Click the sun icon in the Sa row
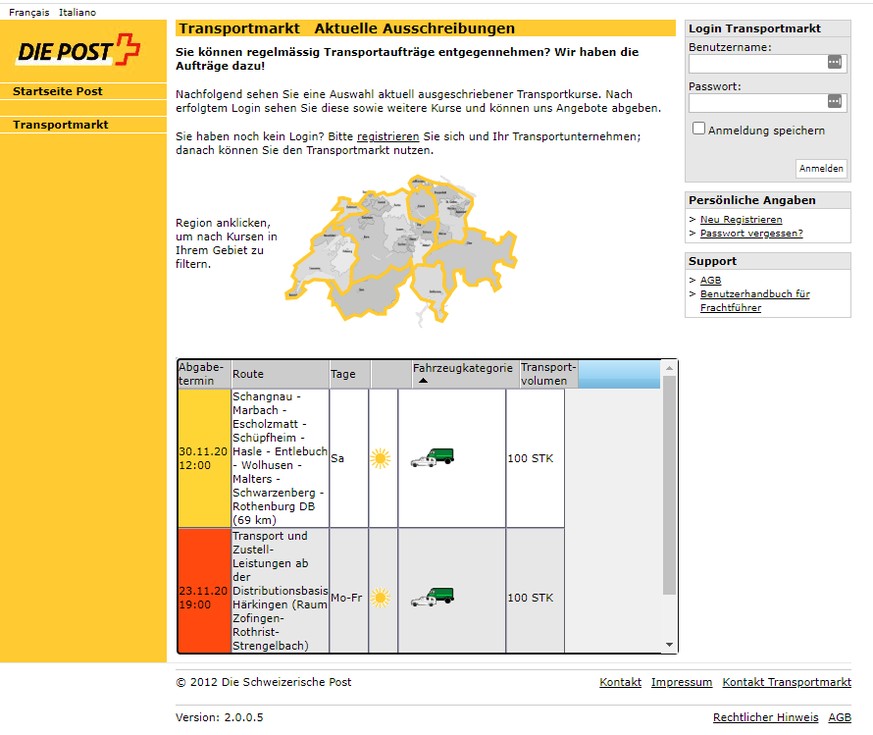 tap(380, 458)
